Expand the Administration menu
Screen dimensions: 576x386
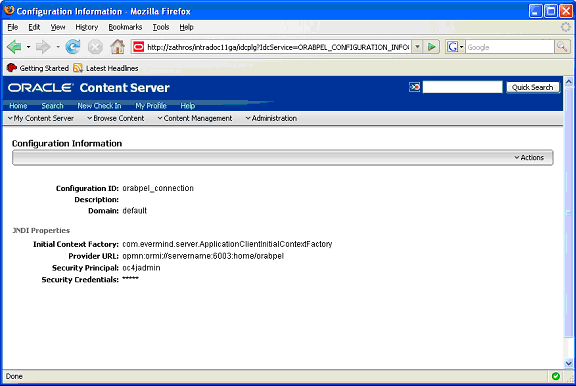click(271, 118)
